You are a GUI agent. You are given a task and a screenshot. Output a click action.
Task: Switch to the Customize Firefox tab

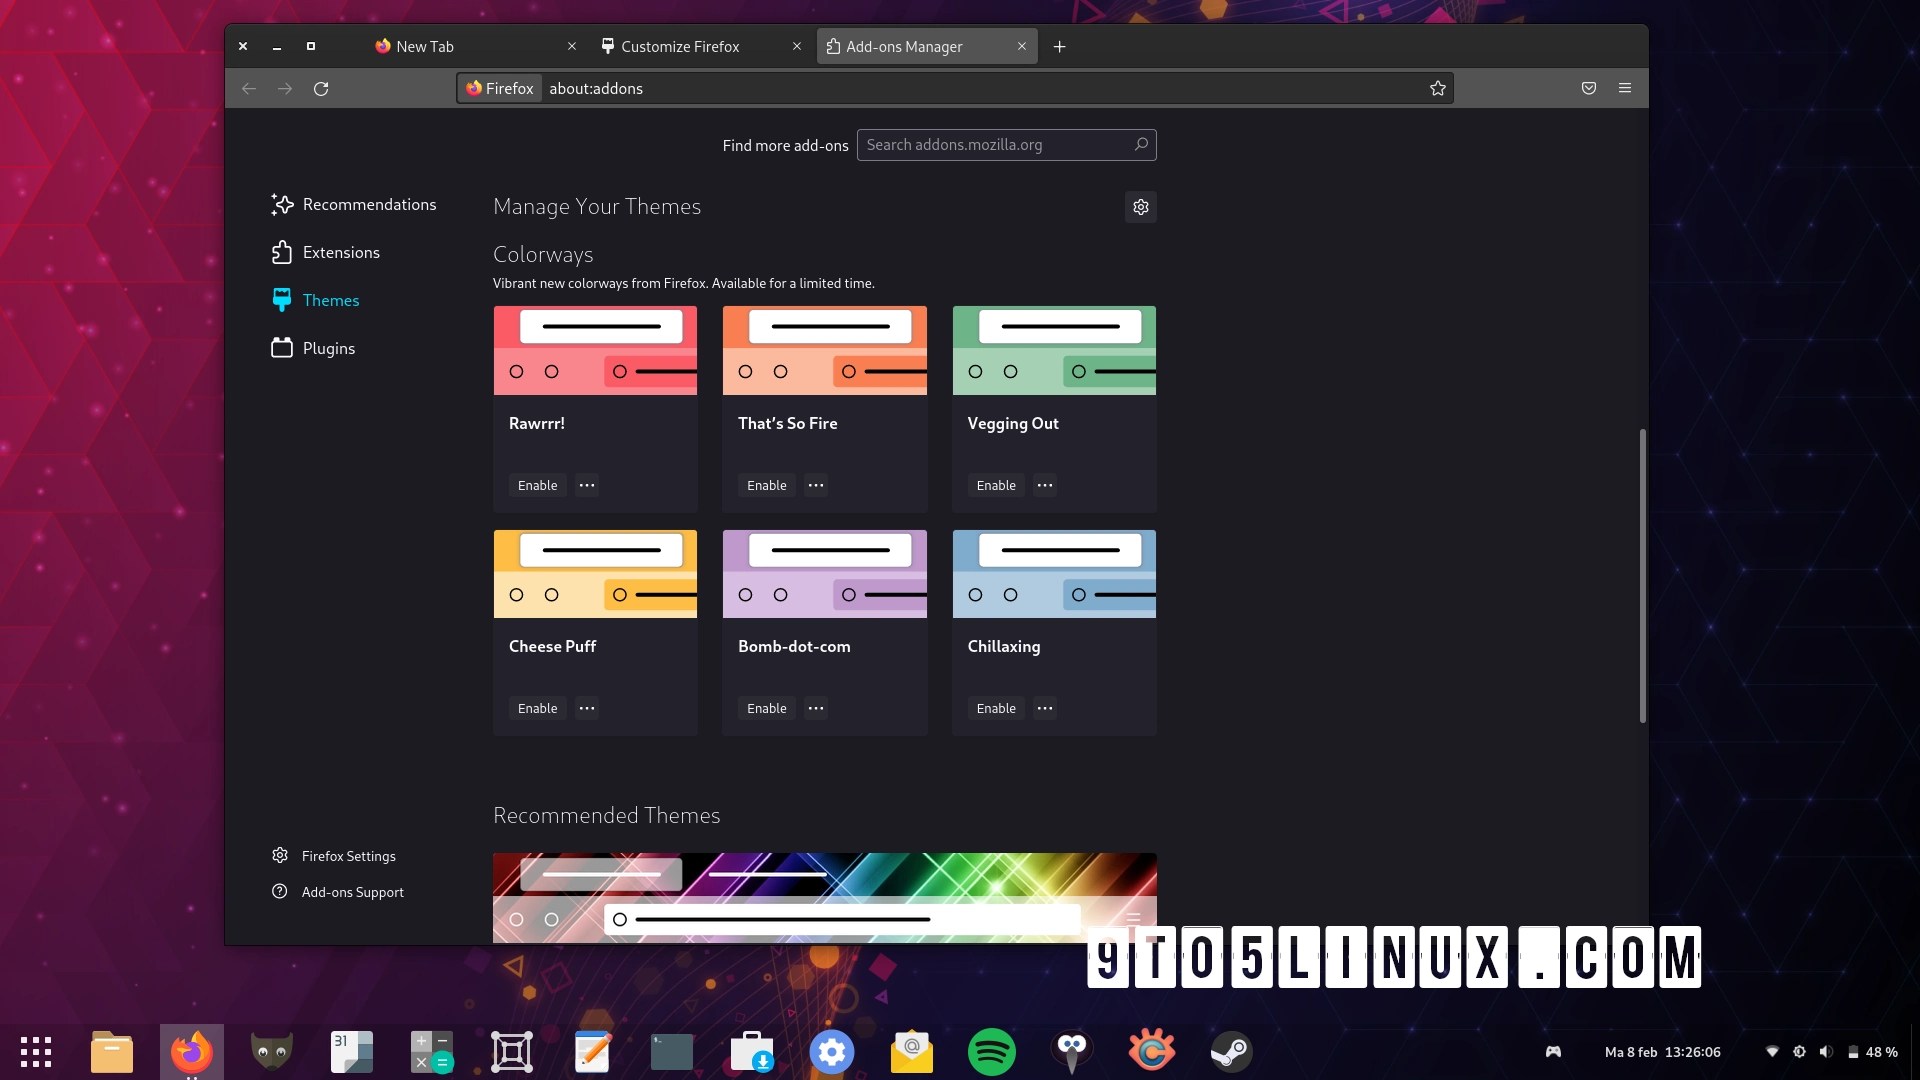(x=680, y=46)
